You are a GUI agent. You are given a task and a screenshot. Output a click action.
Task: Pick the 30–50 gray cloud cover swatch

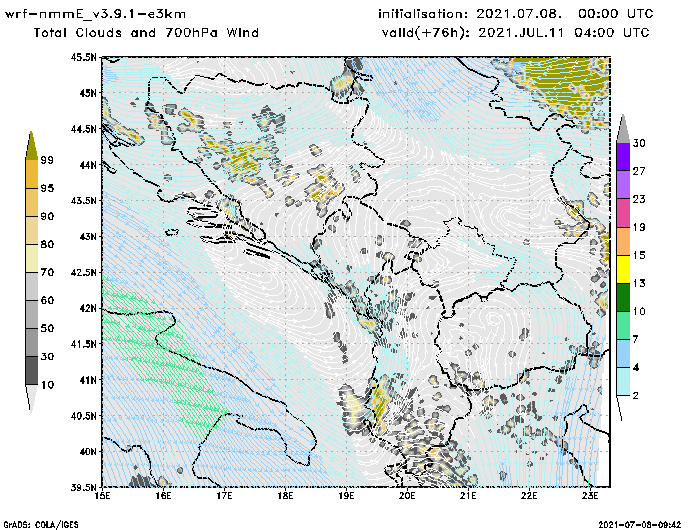coord(31,342)
